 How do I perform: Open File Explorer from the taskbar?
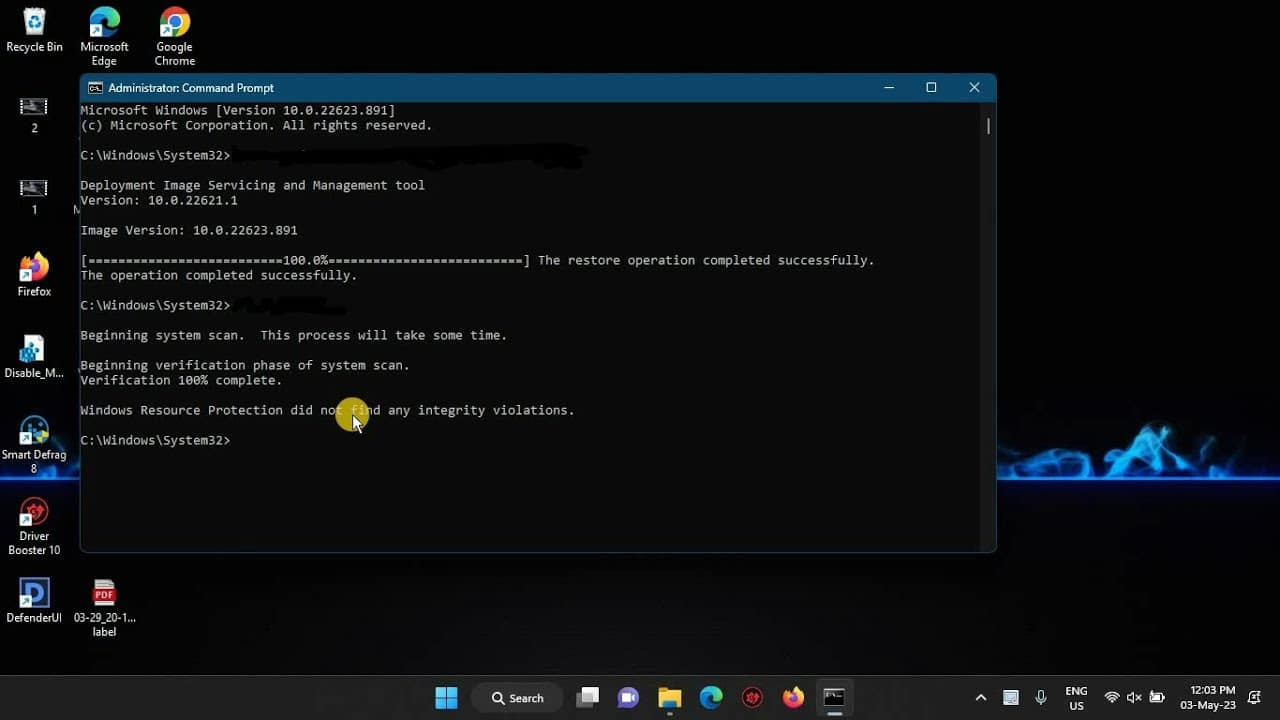coord(669,697)
